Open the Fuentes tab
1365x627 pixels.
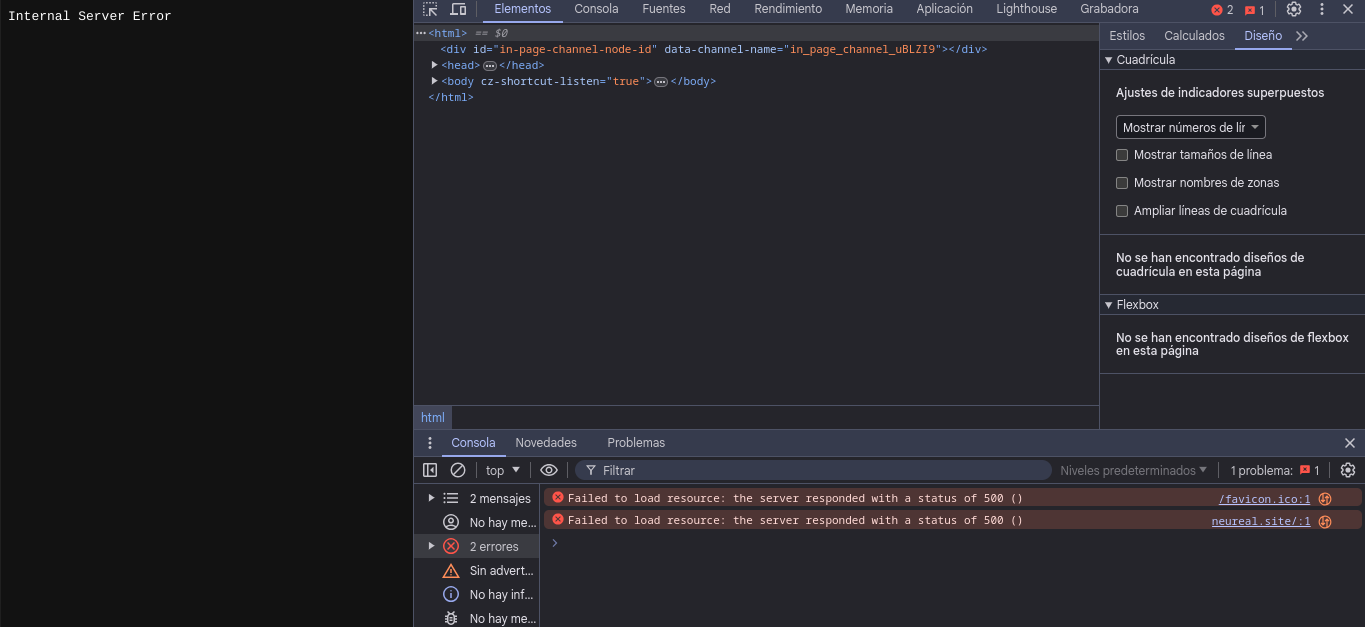coord(664,9)
